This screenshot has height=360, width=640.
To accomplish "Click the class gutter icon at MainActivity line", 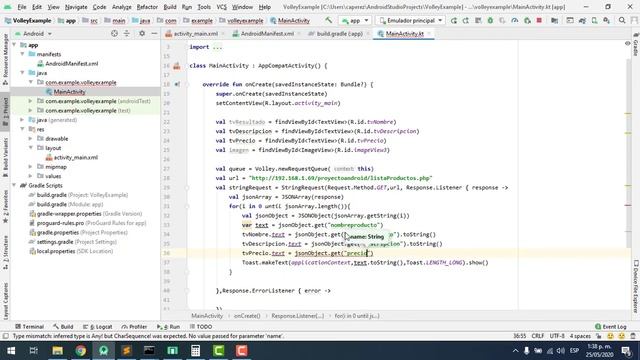I will (177, 66).
